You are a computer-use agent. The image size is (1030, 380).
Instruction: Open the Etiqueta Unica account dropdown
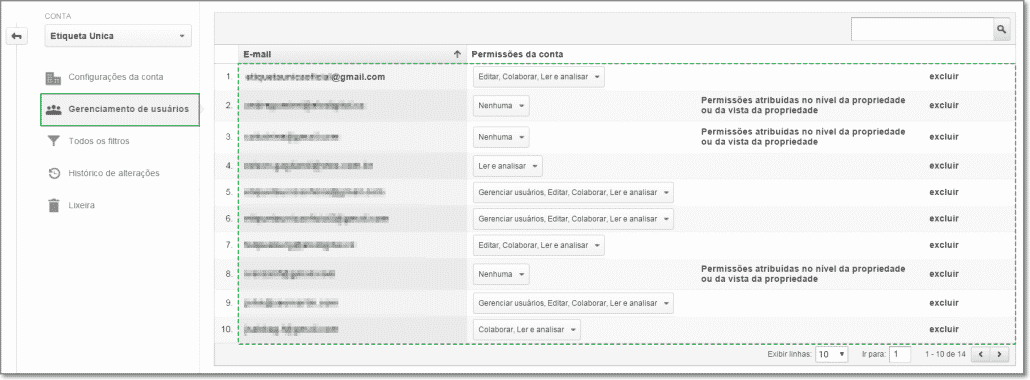pyautogui.click(x=118, y=36)
